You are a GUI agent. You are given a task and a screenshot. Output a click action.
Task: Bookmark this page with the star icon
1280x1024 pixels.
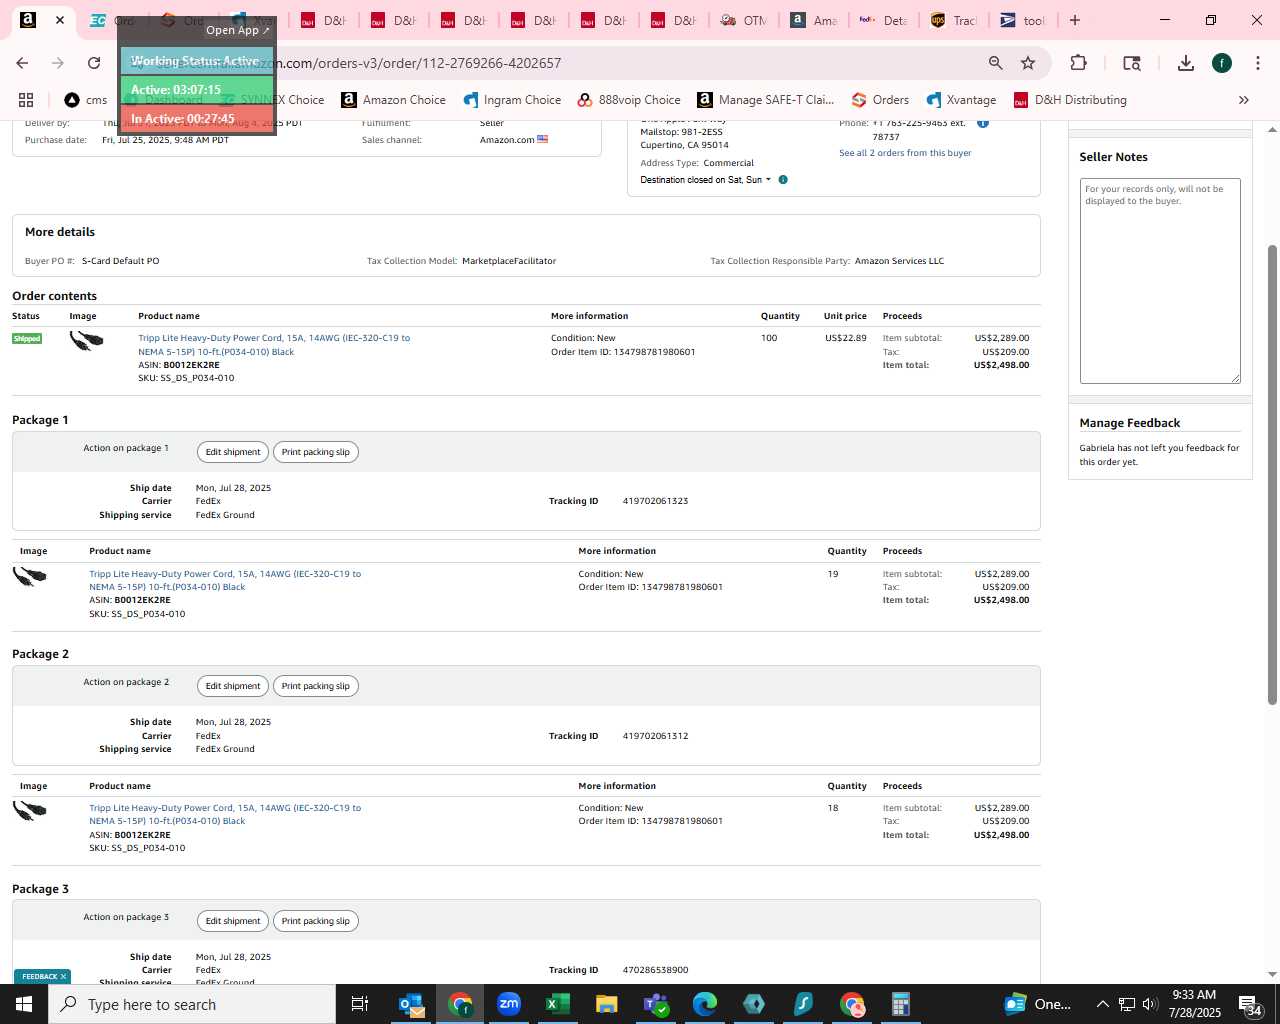(x=1028, y=63)
